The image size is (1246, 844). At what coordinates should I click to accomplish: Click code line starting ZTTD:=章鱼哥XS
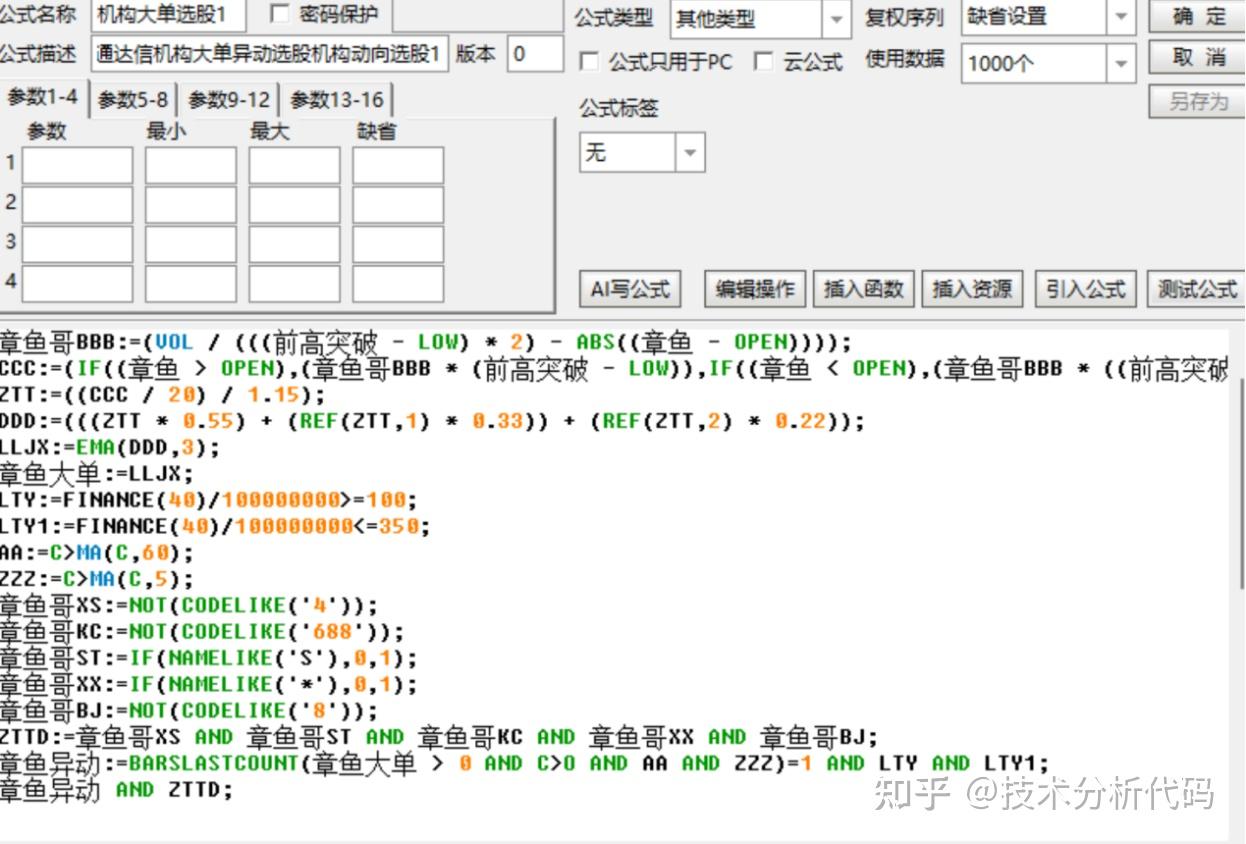pyautogui.click(x=439, y=737)
